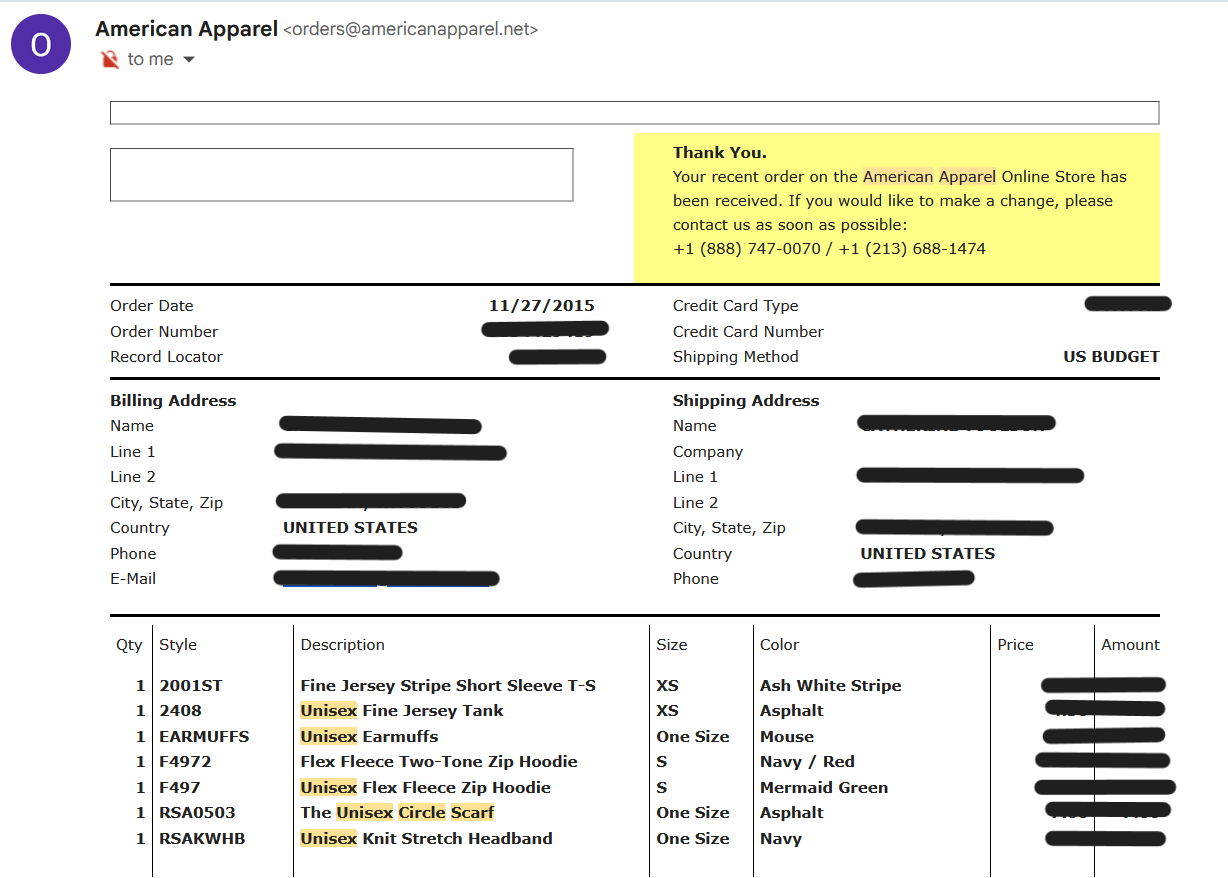
Task: Click the style code RSA0503
Action: coord(198,813)
